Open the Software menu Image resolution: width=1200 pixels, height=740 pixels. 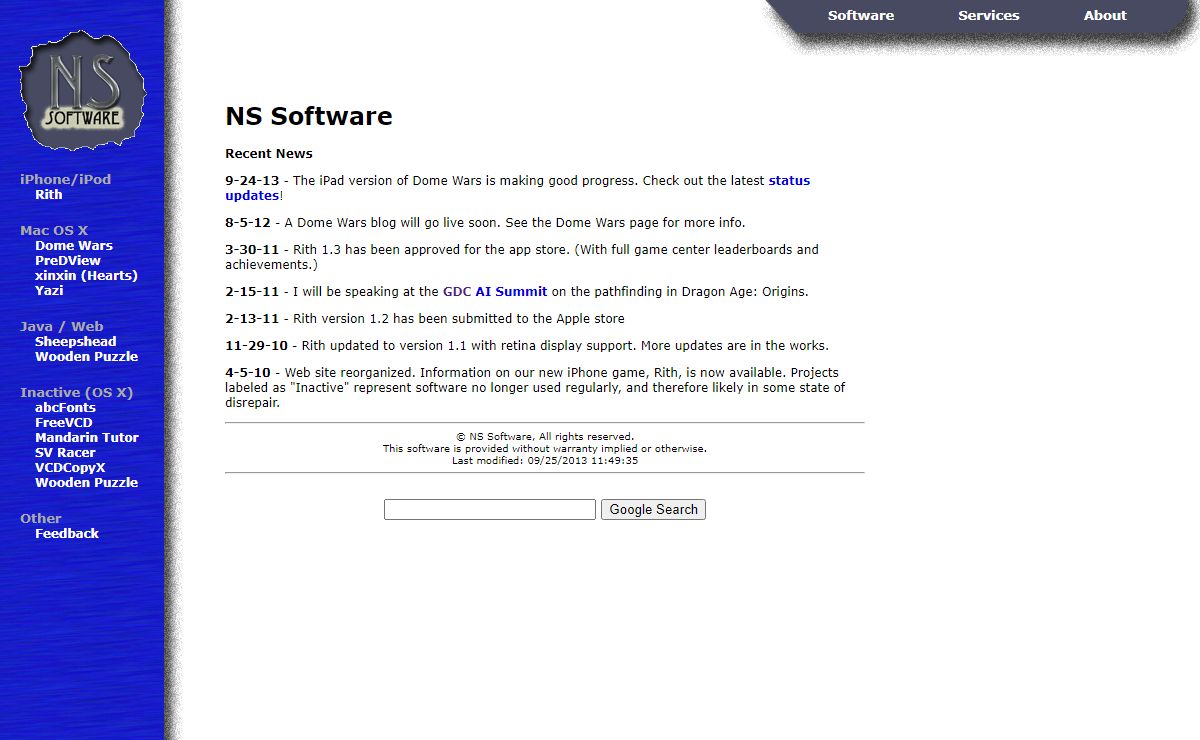tap(860, 15)
